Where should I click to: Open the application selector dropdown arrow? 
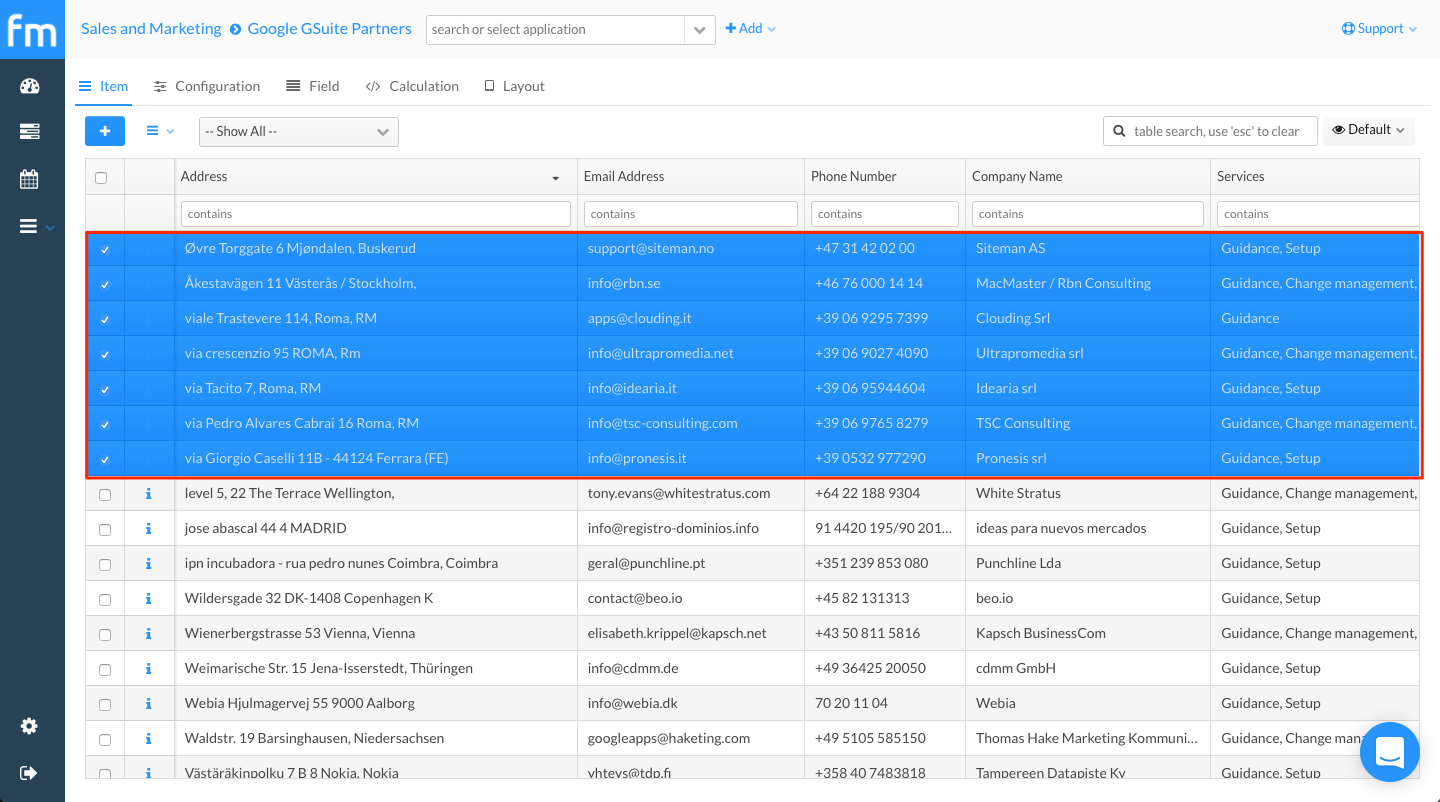[700, 30]
